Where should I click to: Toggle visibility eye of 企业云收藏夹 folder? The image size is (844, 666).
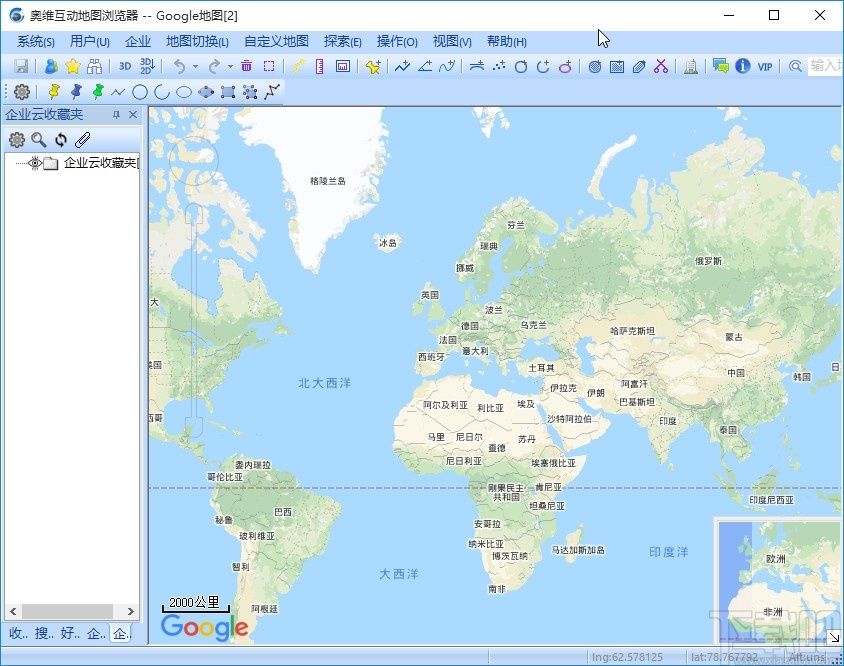35,163
